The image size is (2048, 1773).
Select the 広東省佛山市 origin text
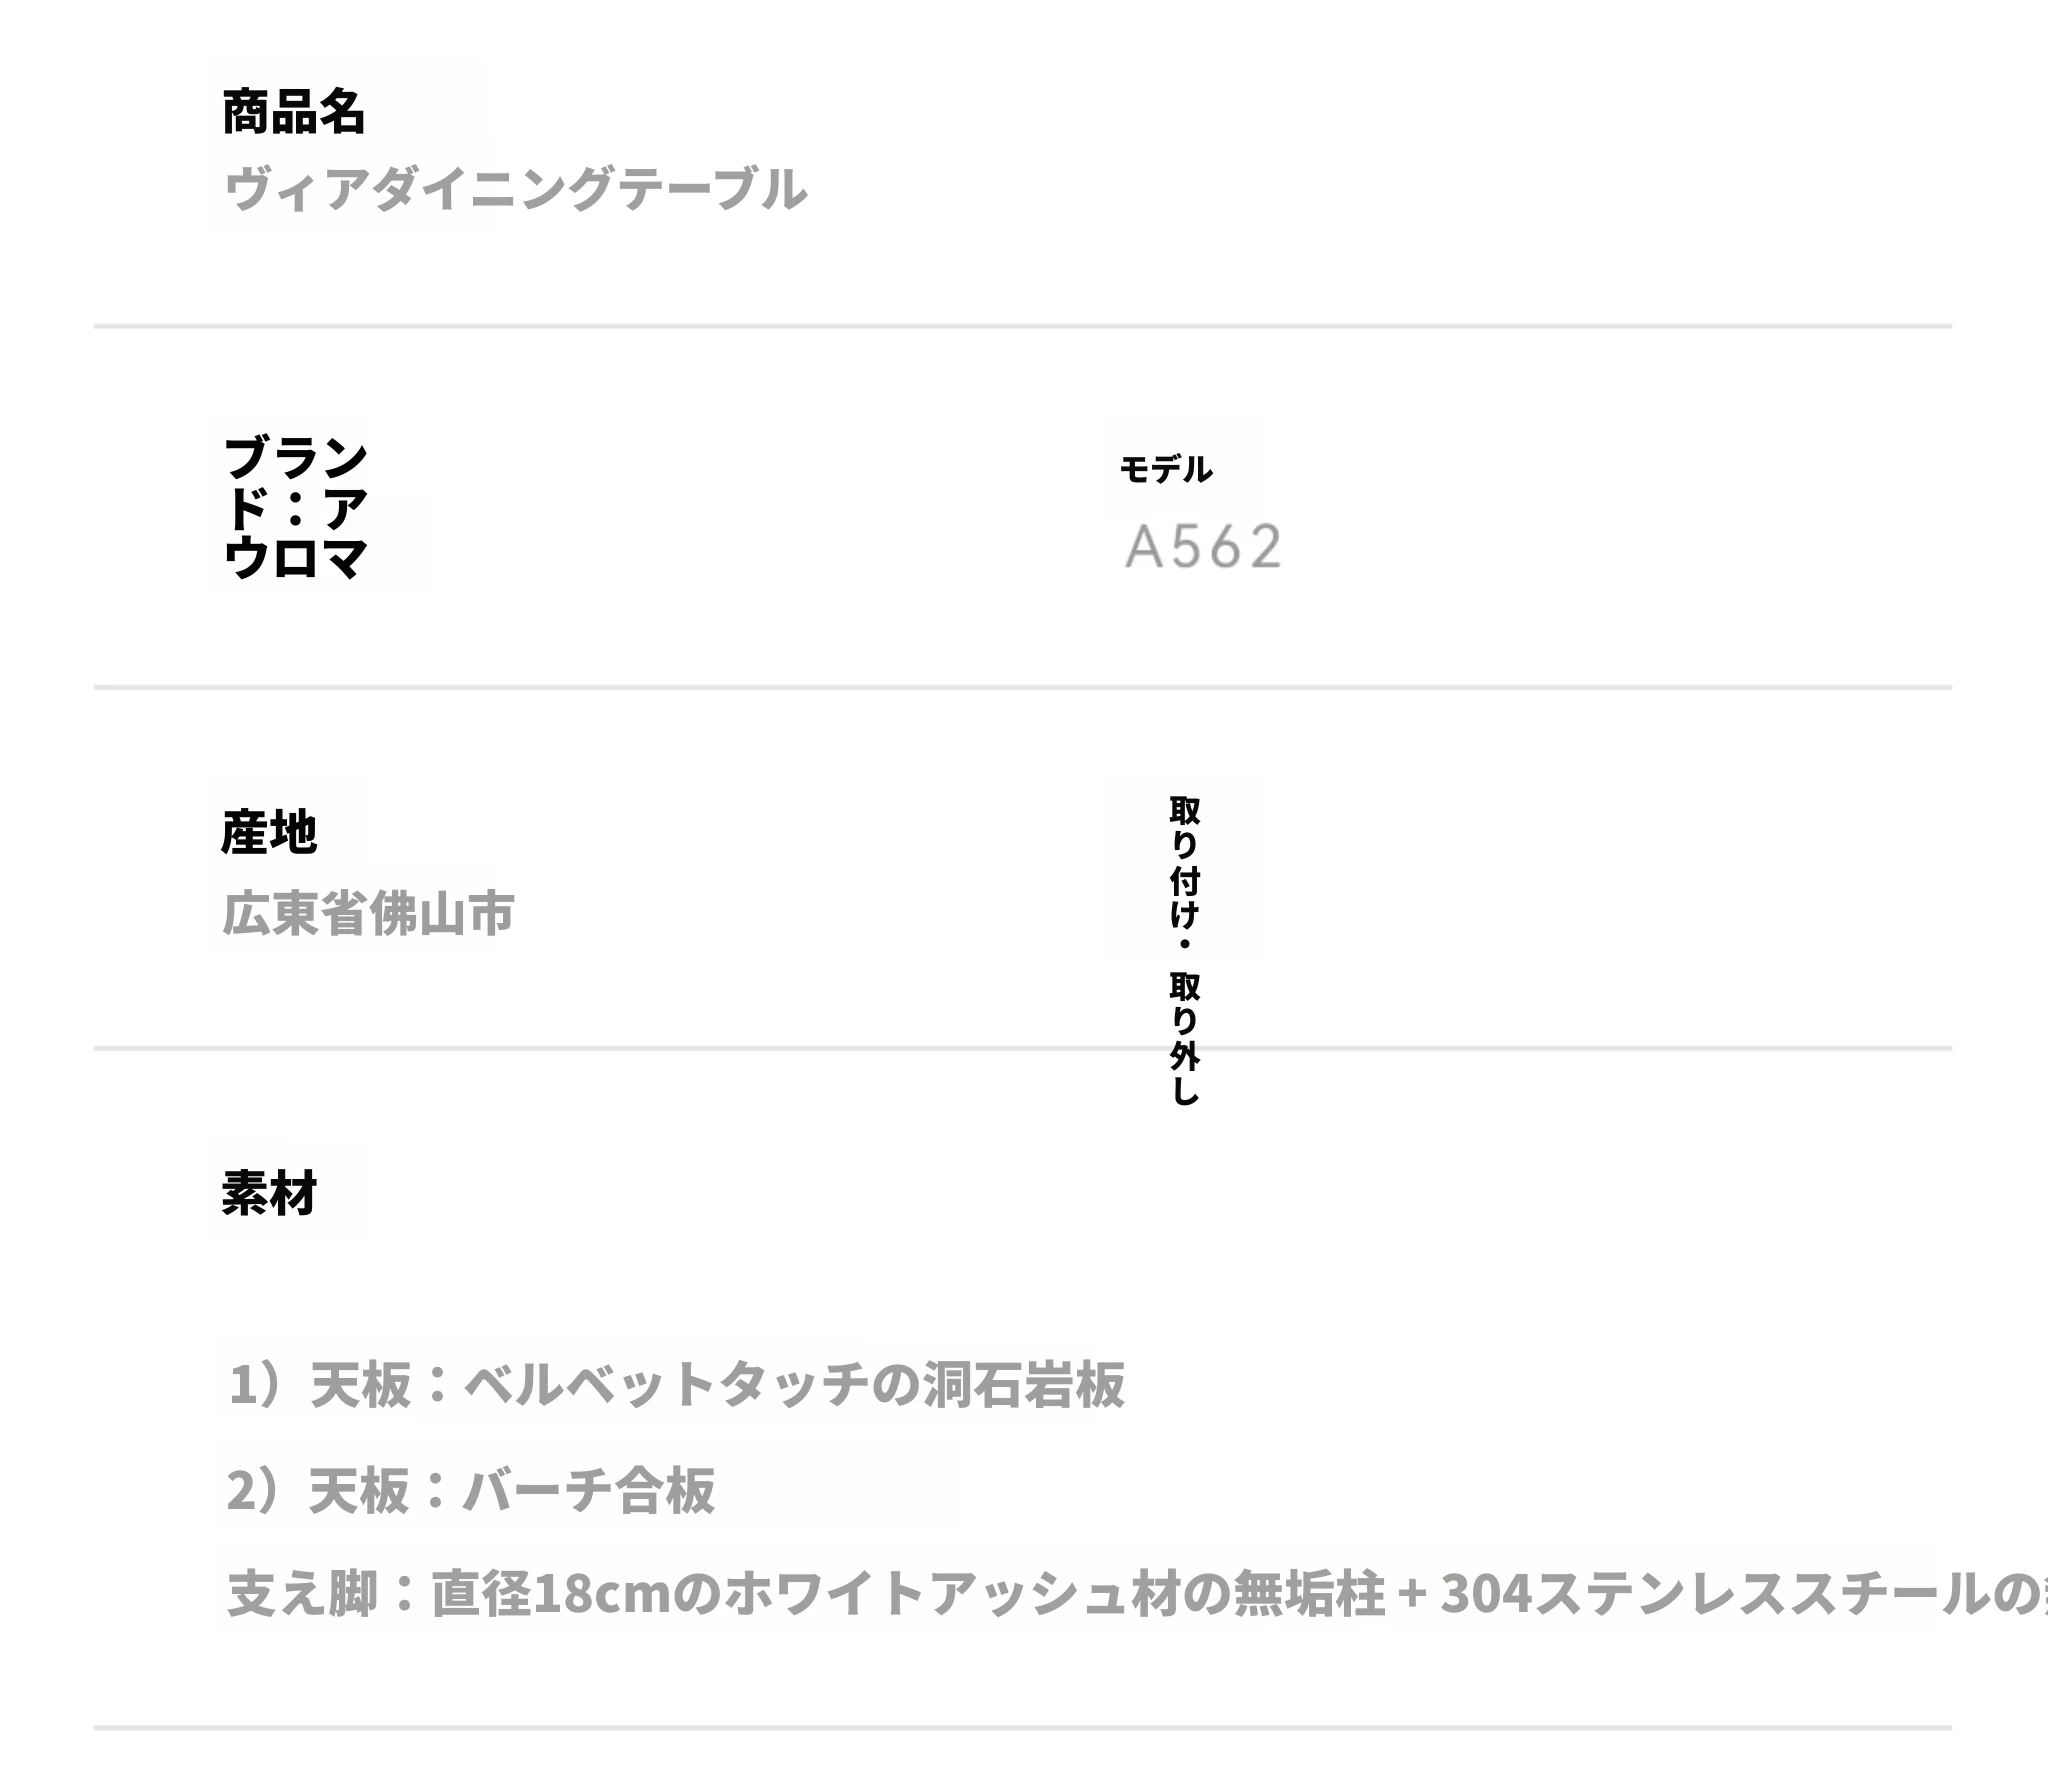368,913
